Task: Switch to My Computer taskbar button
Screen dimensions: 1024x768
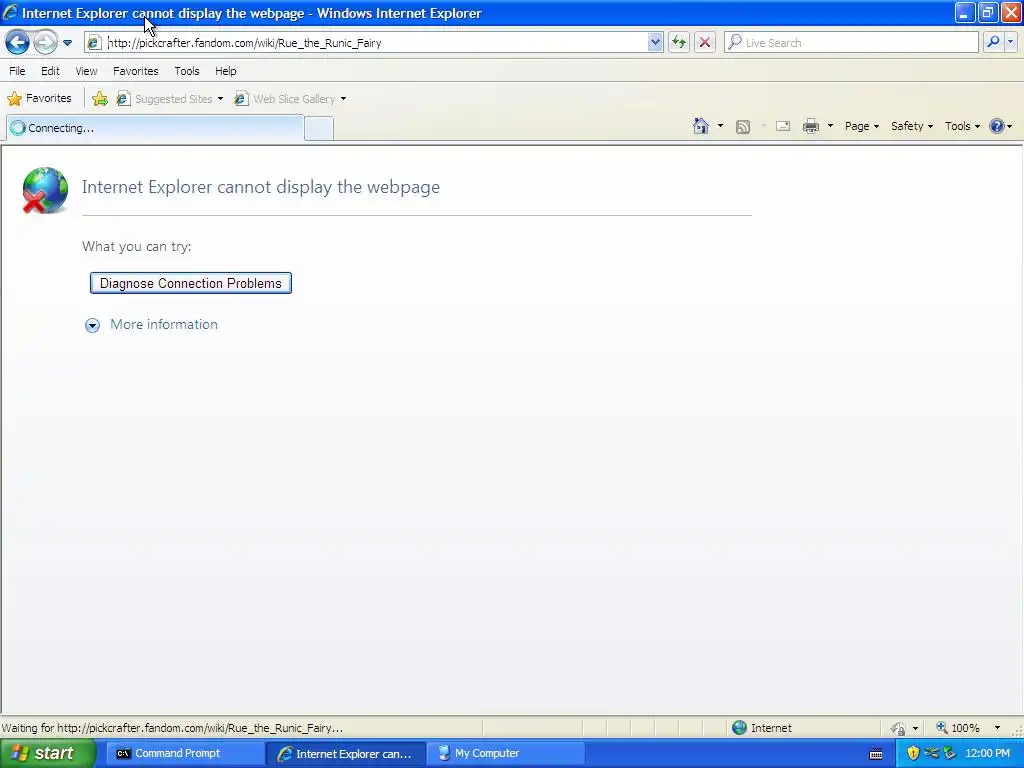Action: pos(505,754)
